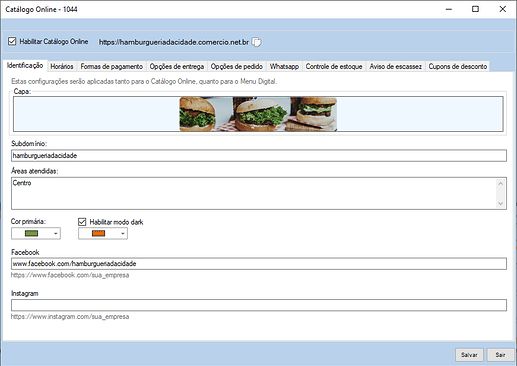Image resolution: width=517 pixels, height=366 pixels.
Task: Open the Controle de estoque tab
Action: point(334,66)
